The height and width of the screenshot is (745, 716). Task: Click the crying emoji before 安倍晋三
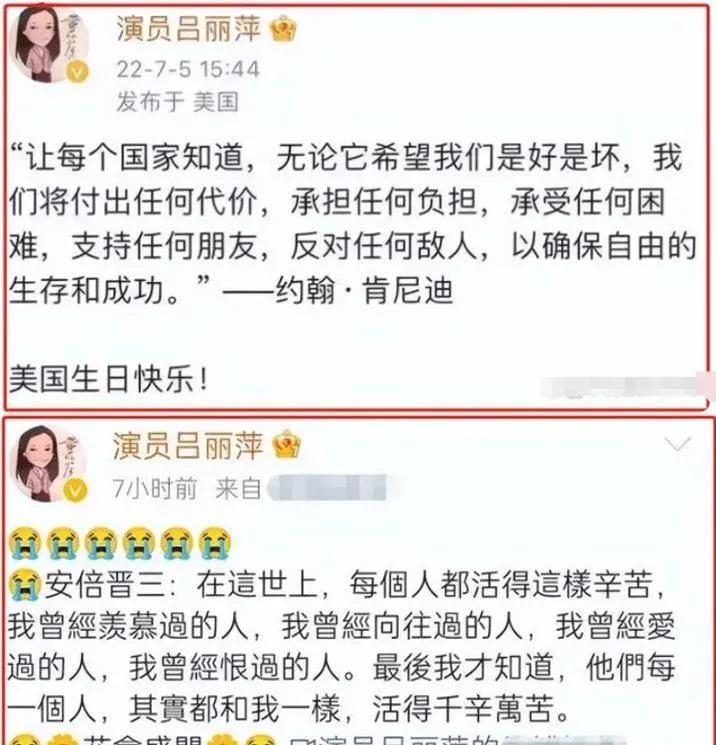pos(25,585)
